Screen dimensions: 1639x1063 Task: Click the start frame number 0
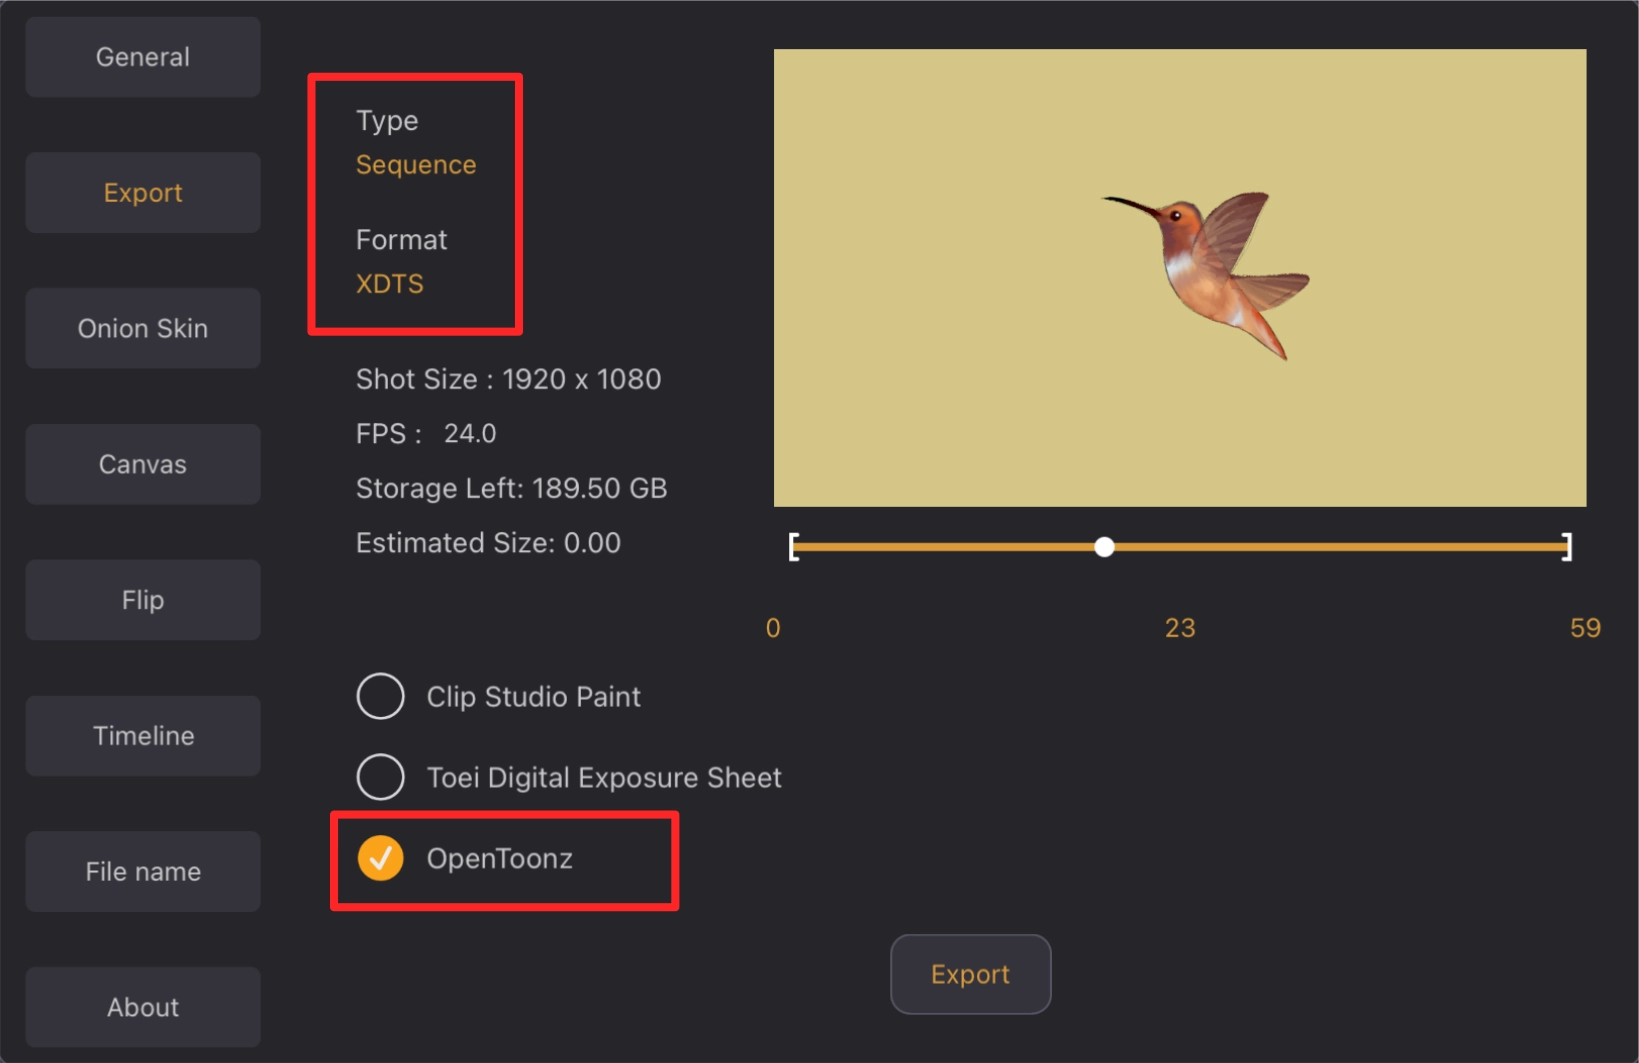773,628
